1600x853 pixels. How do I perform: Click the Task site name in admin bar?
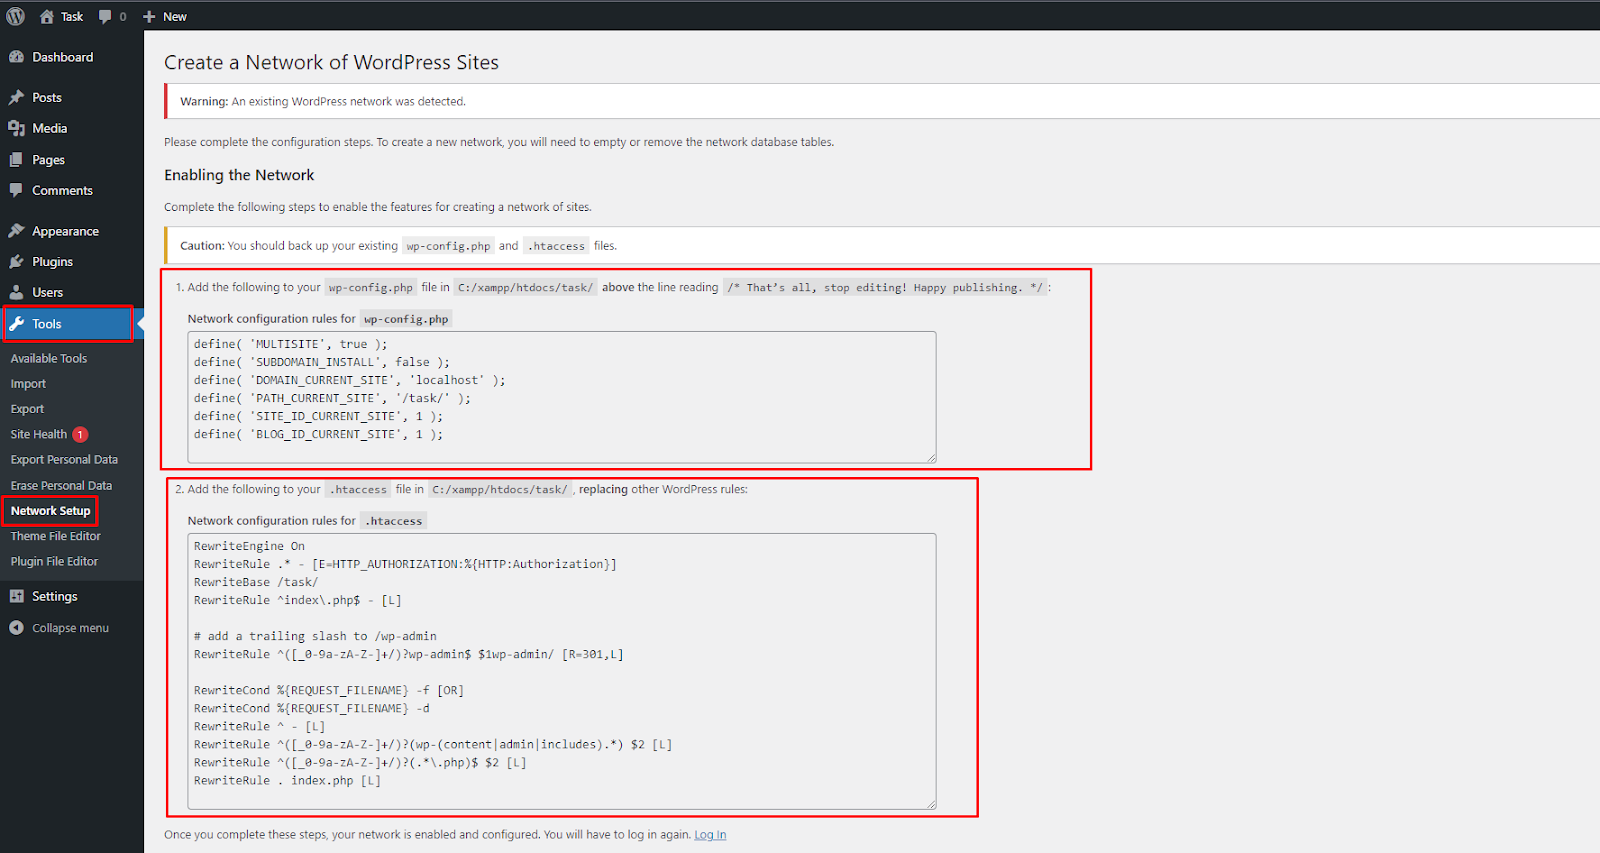[x=72, y=17]
